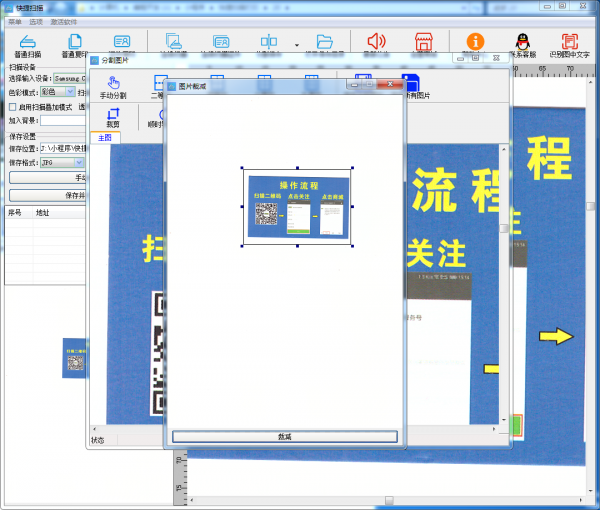
Task: Click the blue open-folder toolbar icon
Action: coord(324,42)
